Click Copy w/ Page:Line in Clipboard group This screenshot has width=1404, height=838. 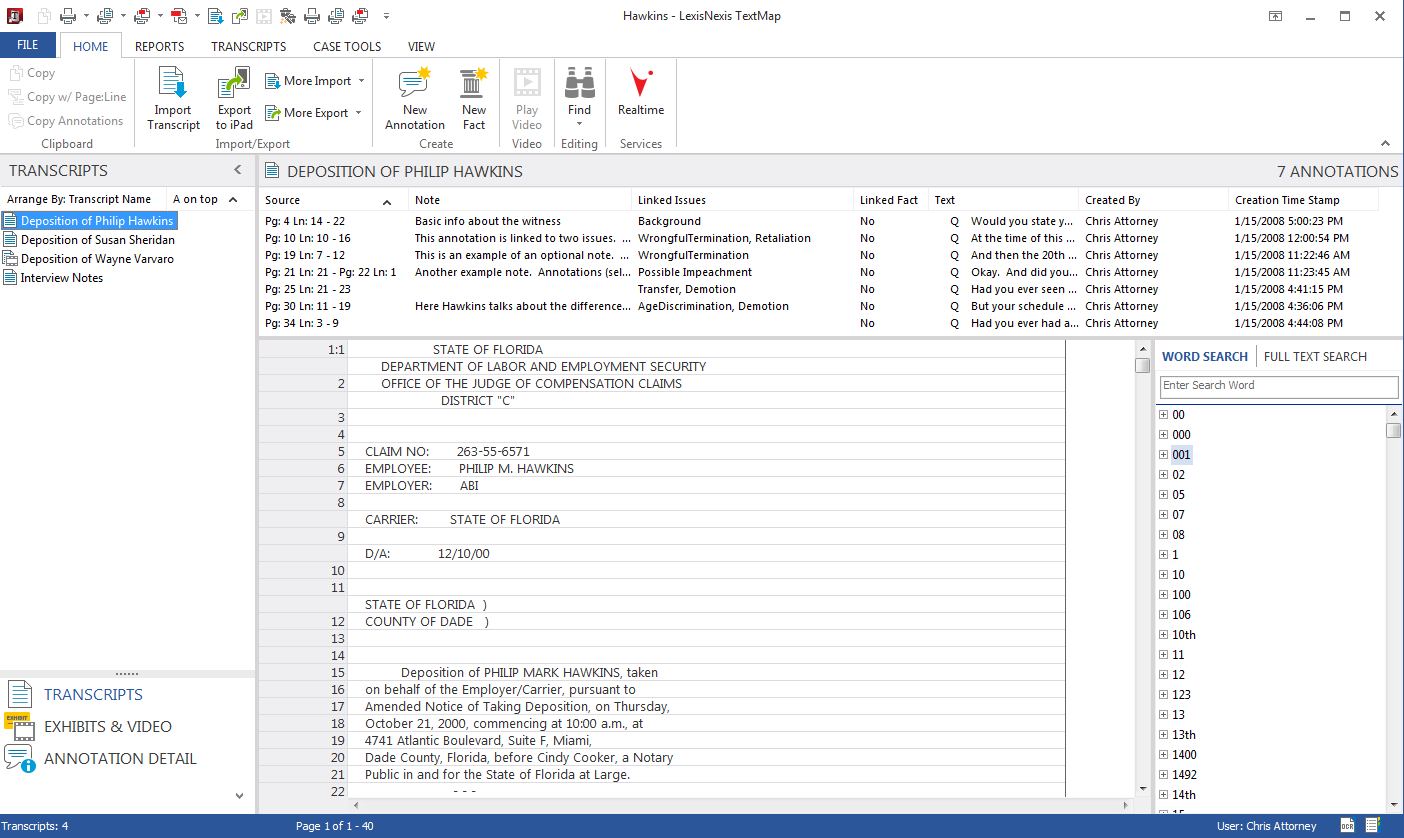(x=68, y=97)
